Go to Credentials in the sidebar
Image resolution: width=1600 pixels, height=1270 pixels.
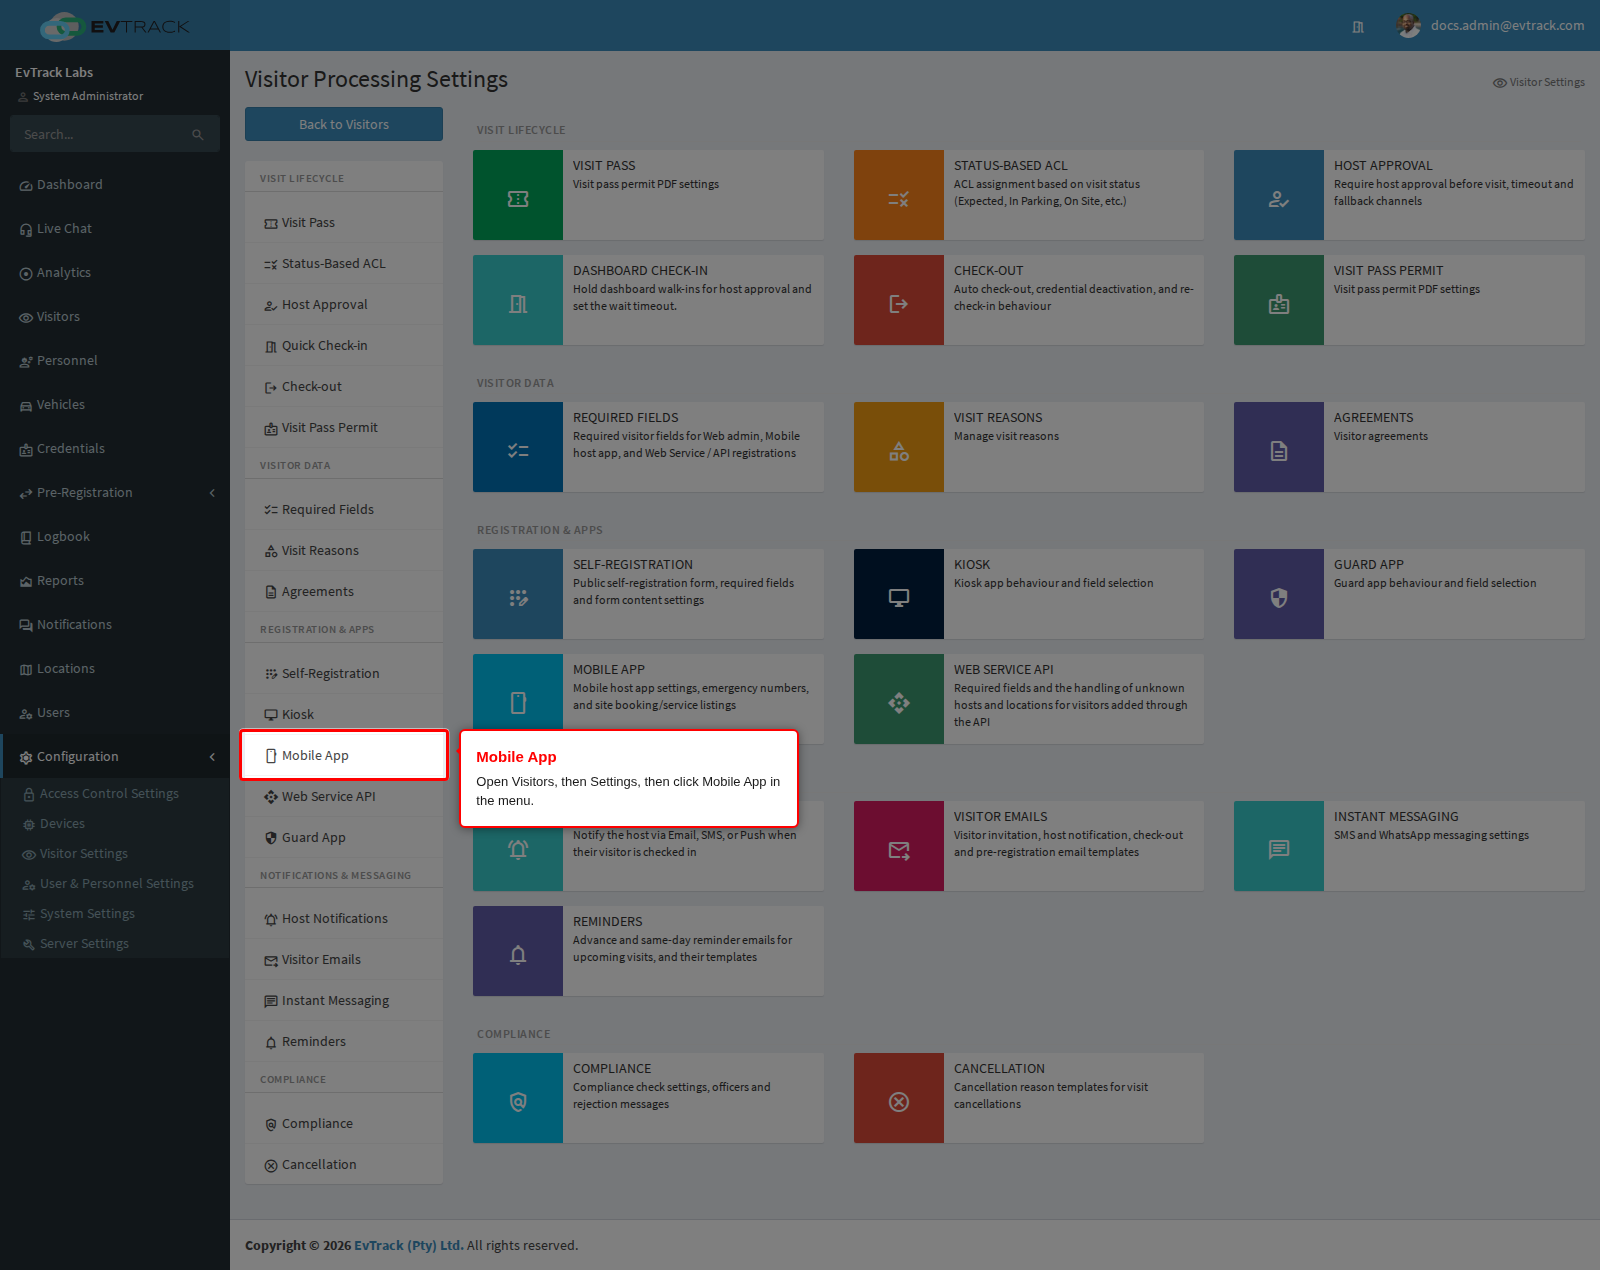(x=115, y=449)
